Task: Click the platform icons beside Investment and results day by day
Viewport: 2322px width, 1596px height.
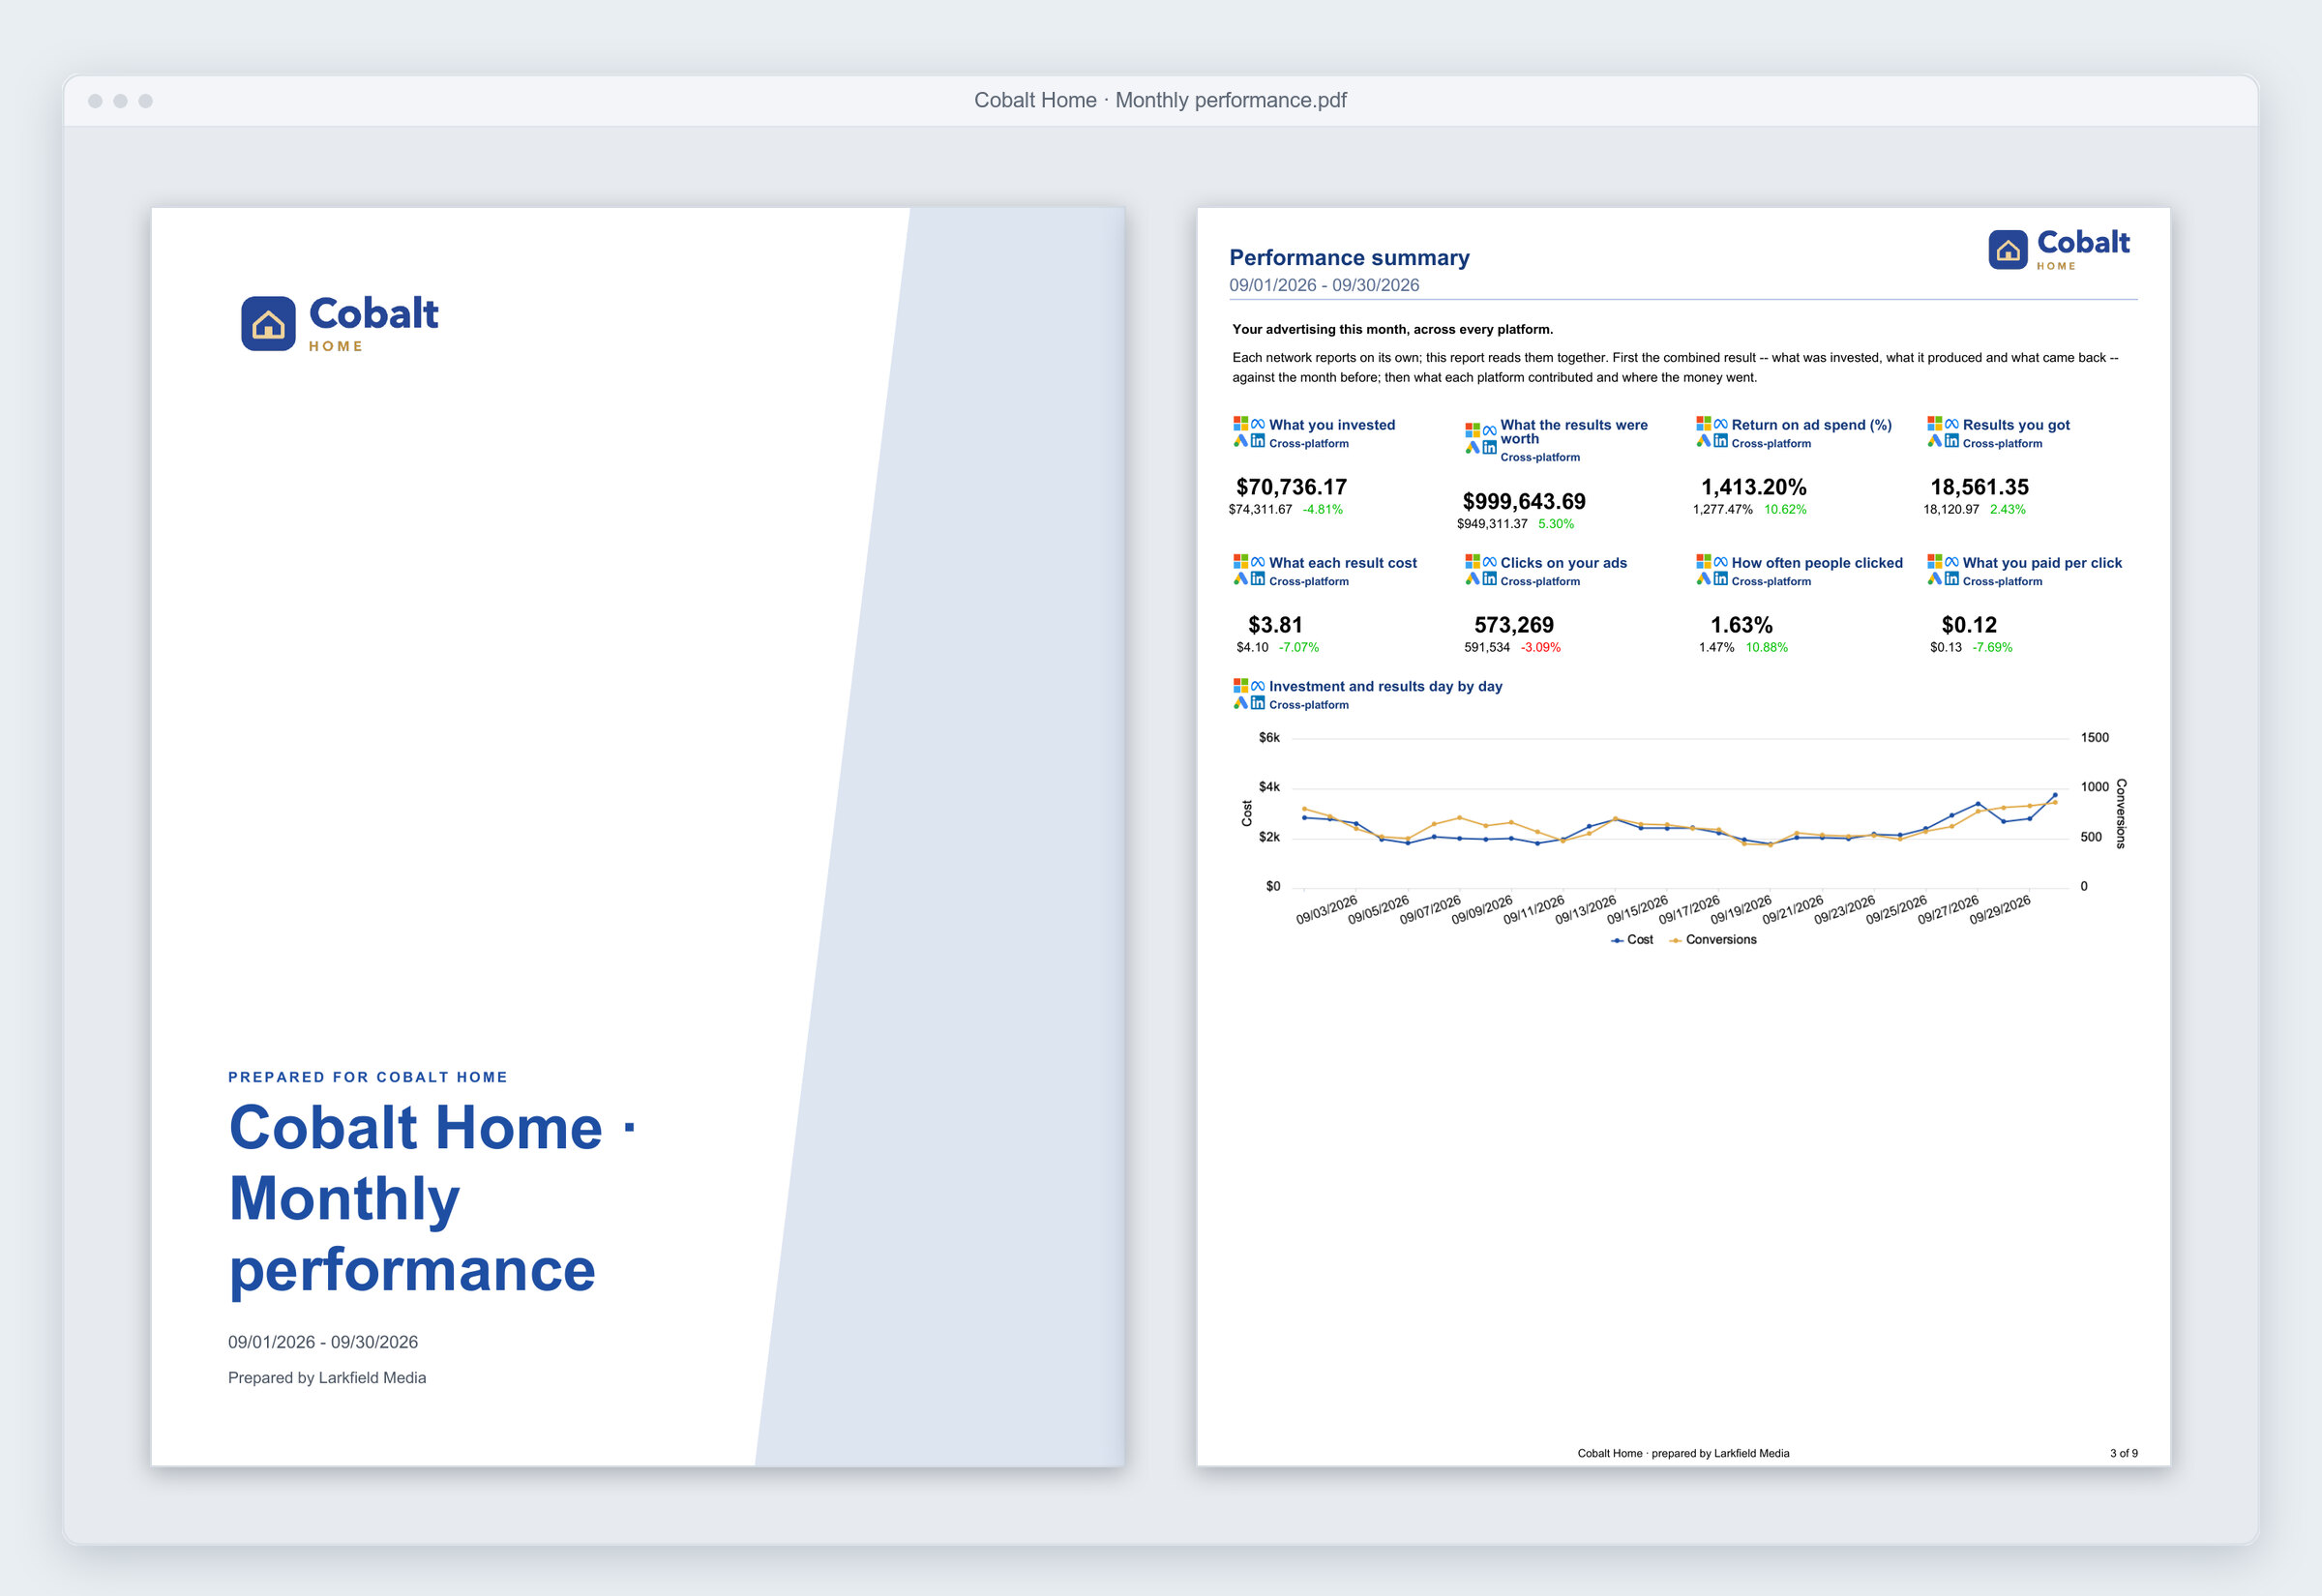Action: pos(1249,694)
